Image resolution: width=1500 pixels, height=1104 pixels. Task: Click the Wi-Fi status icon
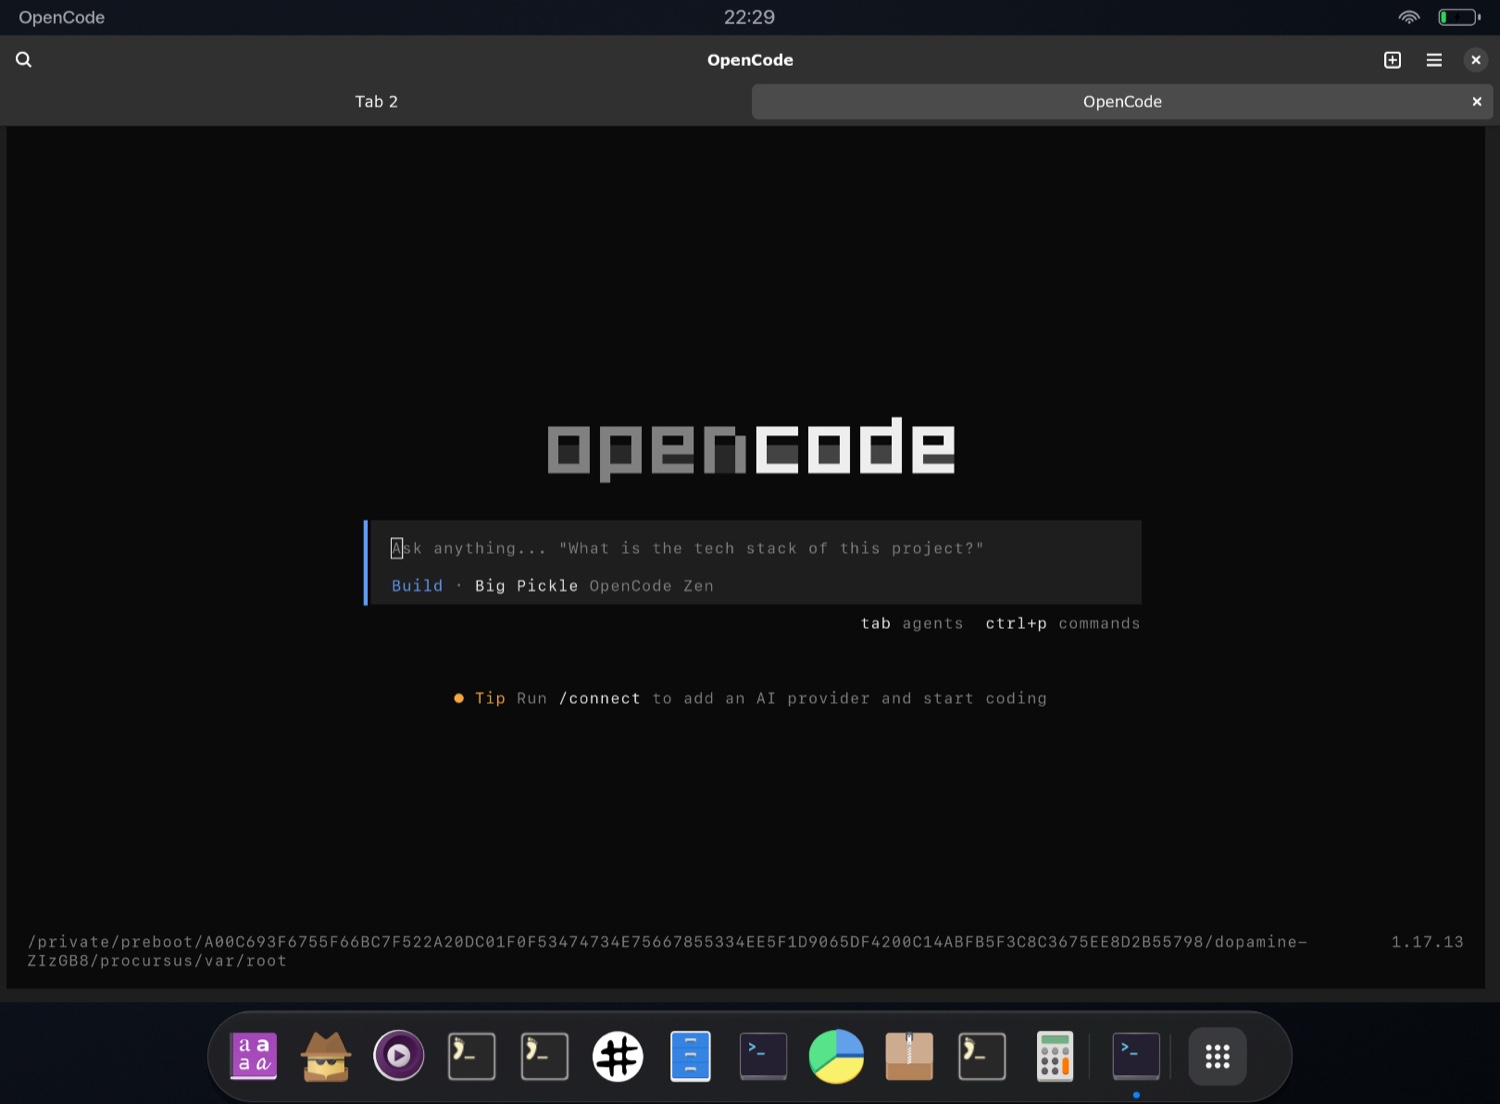click(1409, 17)
